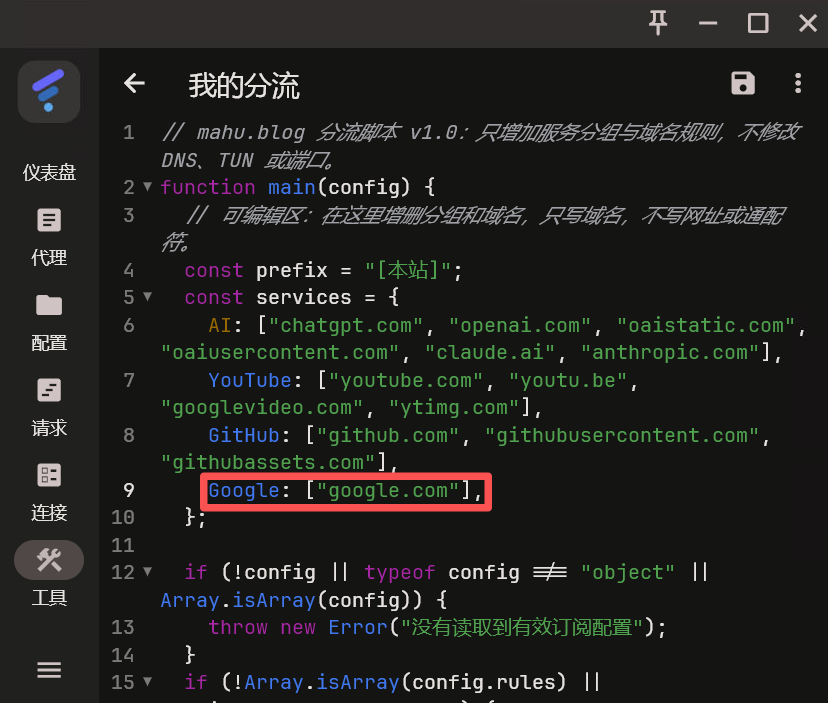This screenshot has width=828, height=703.
Task: Open the hamburger menu in the sidebar
Action: (49, 670)
